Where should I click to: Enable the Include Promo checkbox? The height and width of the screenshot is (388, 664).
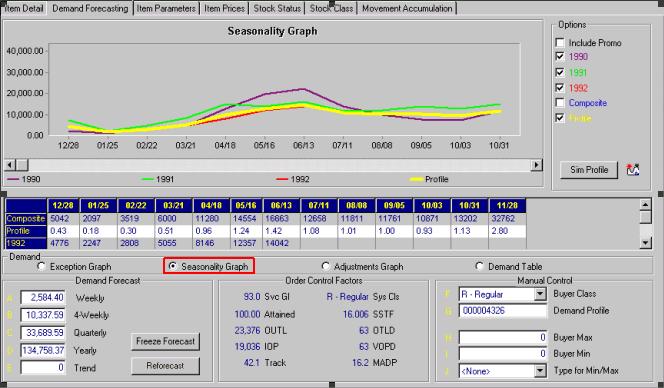tap(560, 43)
